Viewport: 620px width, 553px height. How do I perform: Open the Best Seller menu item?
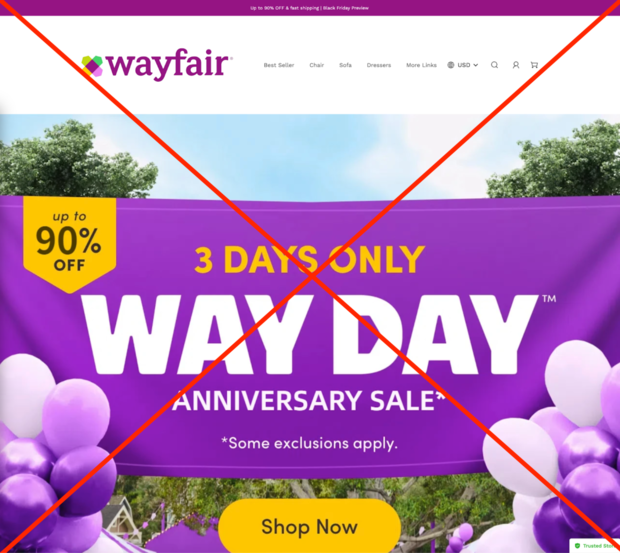pyautogui.click(x=279, y=65)
